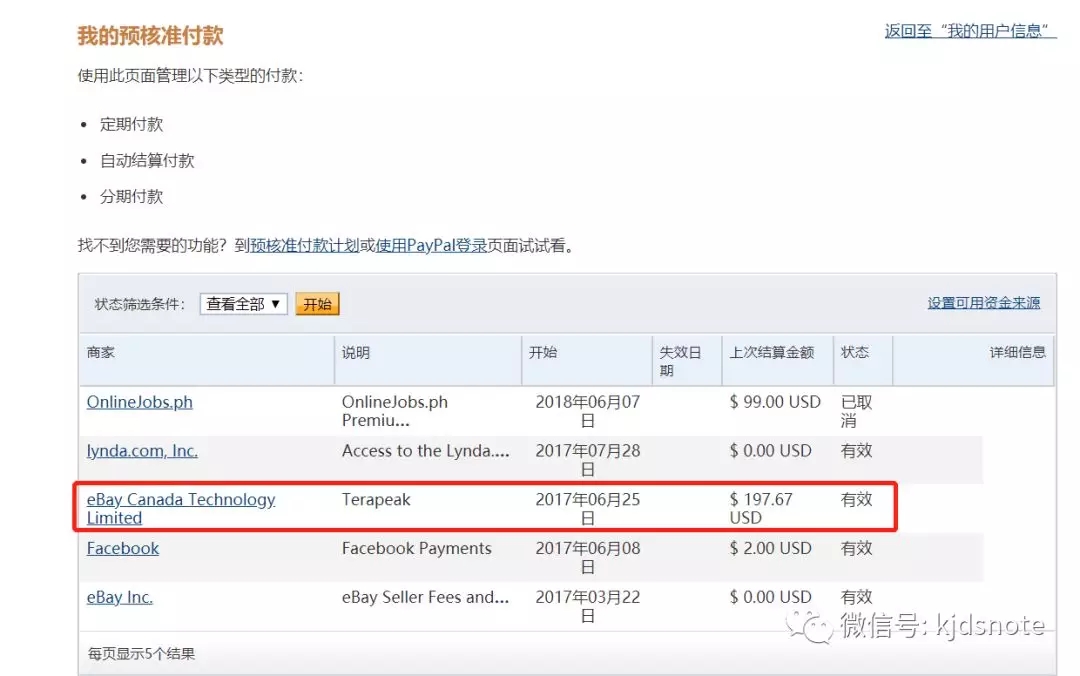Click the 开始 button
Image resolution: width=1080 pixels, height=676 pixels.
pyautogui.click(x=318, y=304)
